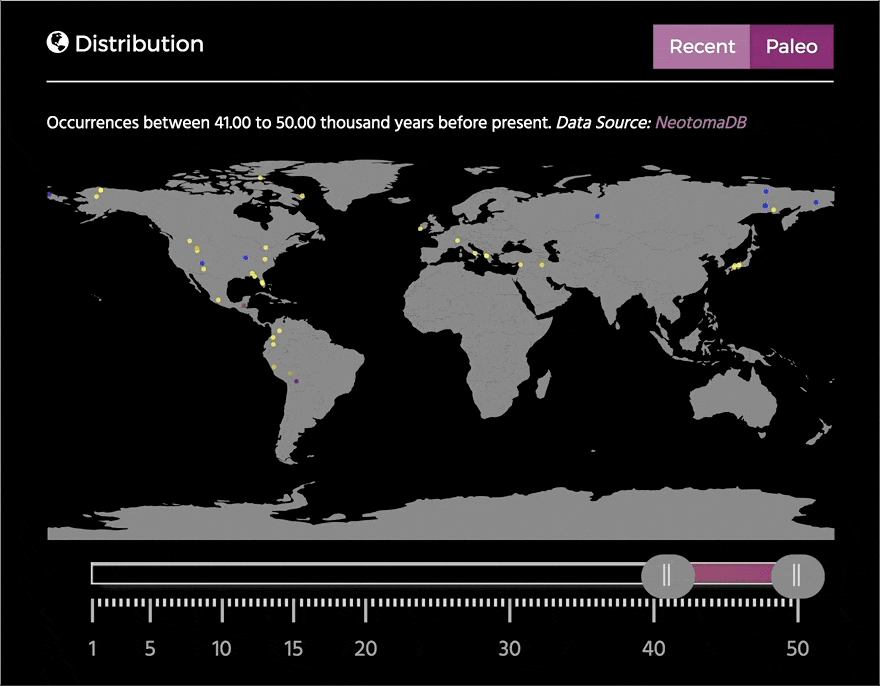Switch to the Recent tab
The image size is (880, 686).
click(702, 47)
